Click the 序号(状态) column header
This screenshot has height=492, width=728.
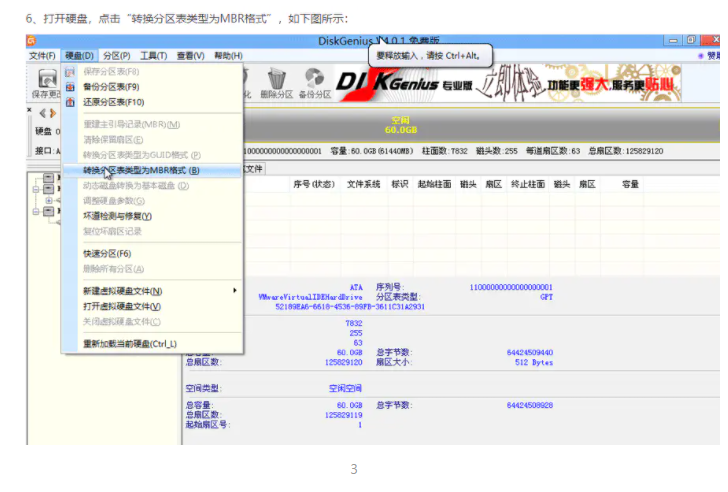314,184
